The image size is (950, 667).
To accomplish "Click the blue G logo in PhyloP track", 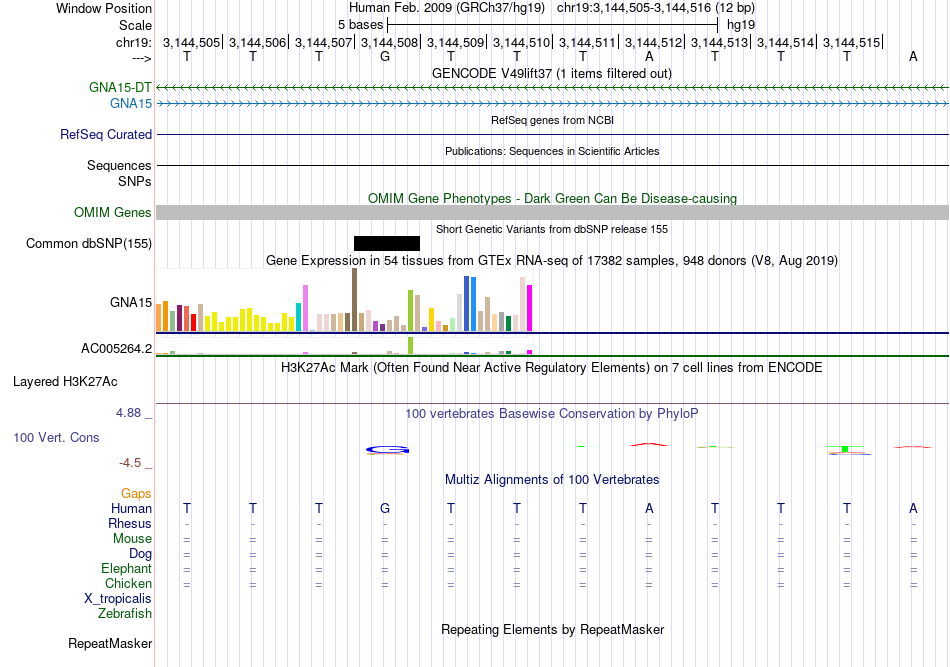I will tap(388, 450).
